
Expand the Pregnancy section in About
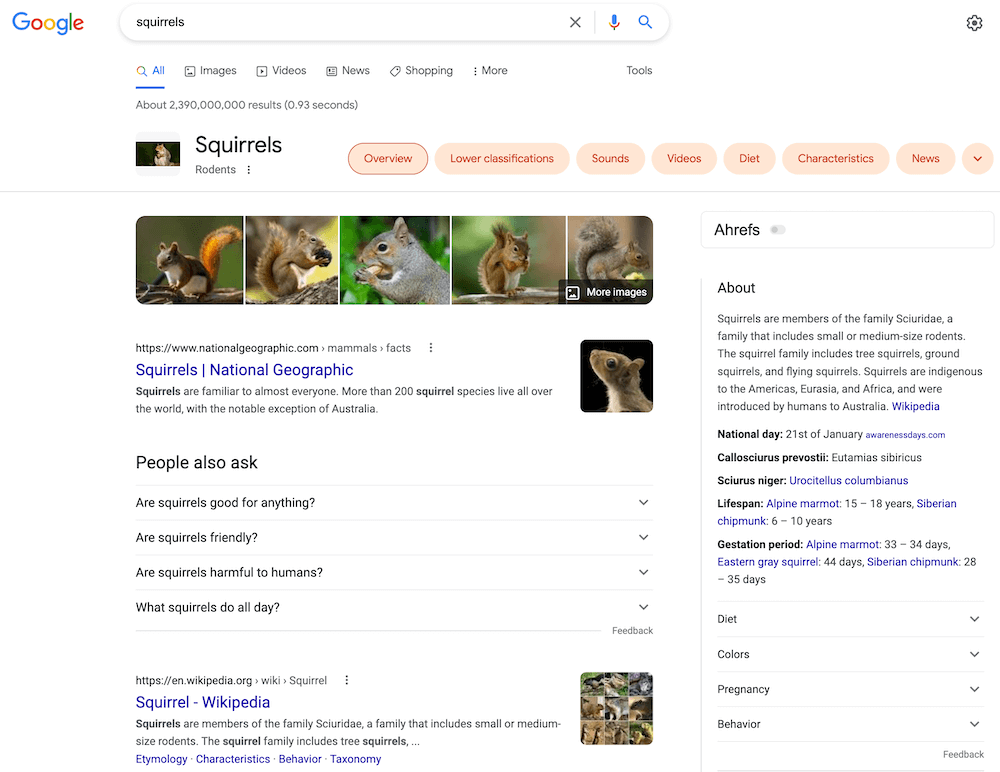pyautogui.click(x=850, y=689)
